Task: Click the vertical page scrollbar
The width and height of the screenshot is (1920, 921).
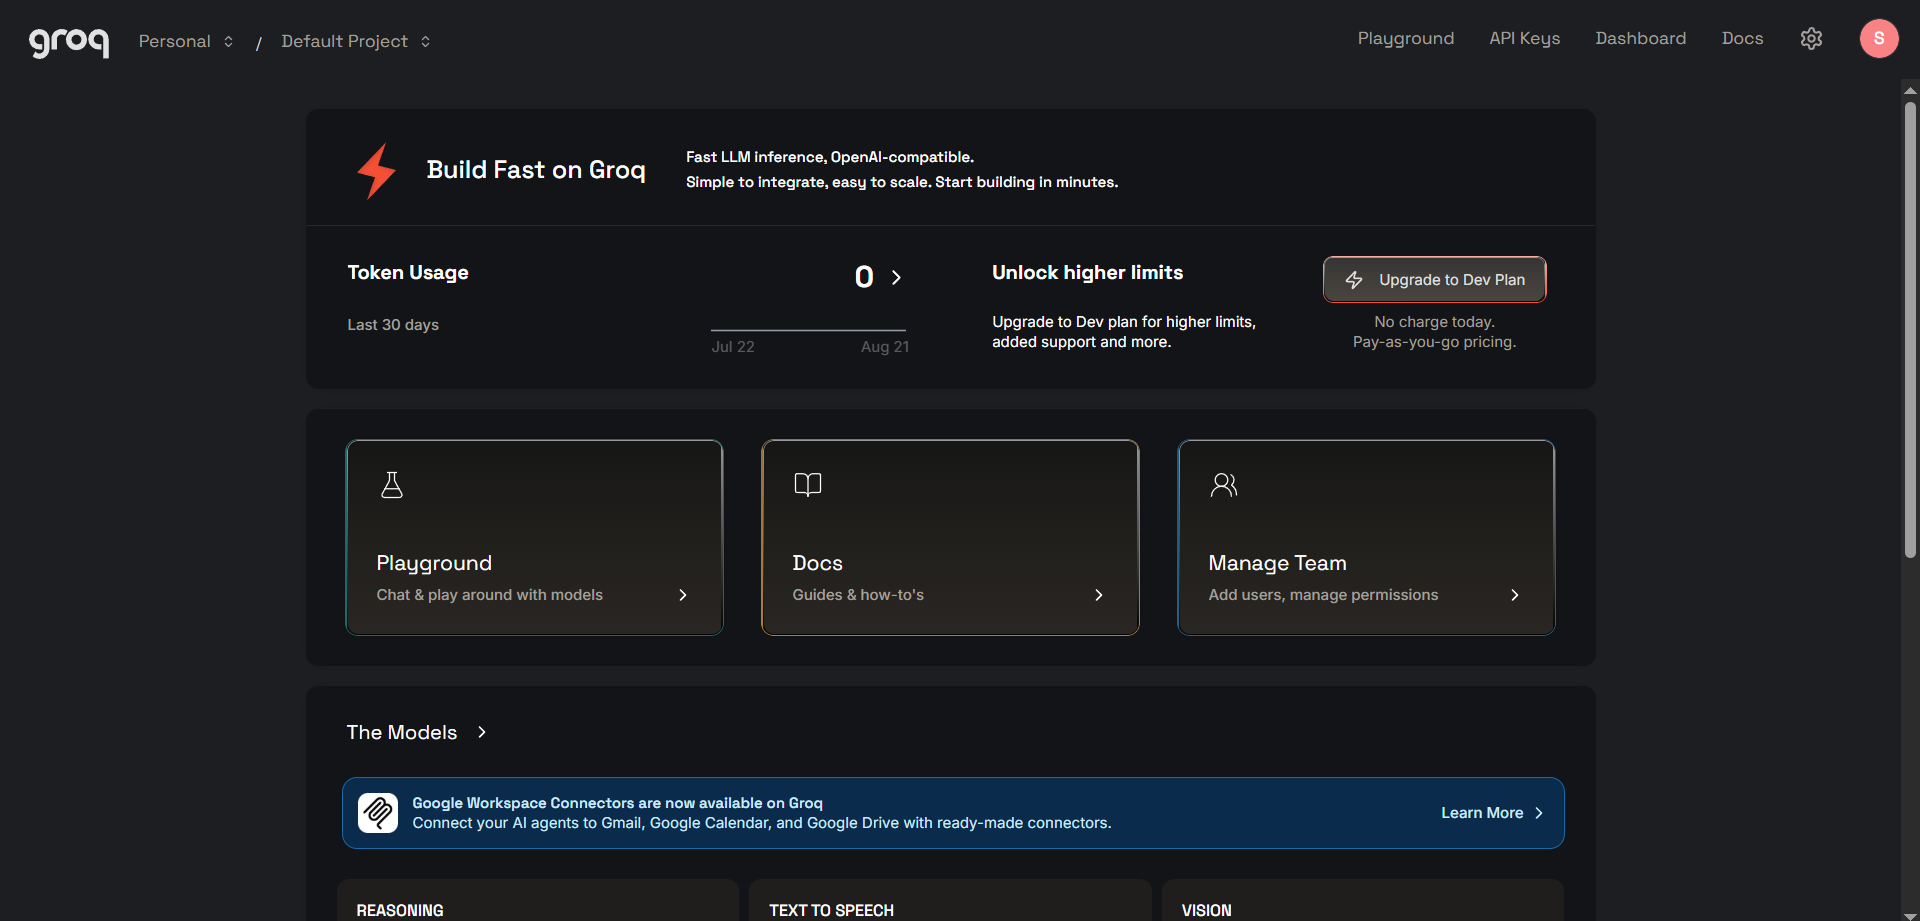Action: tap(1910, 328)
